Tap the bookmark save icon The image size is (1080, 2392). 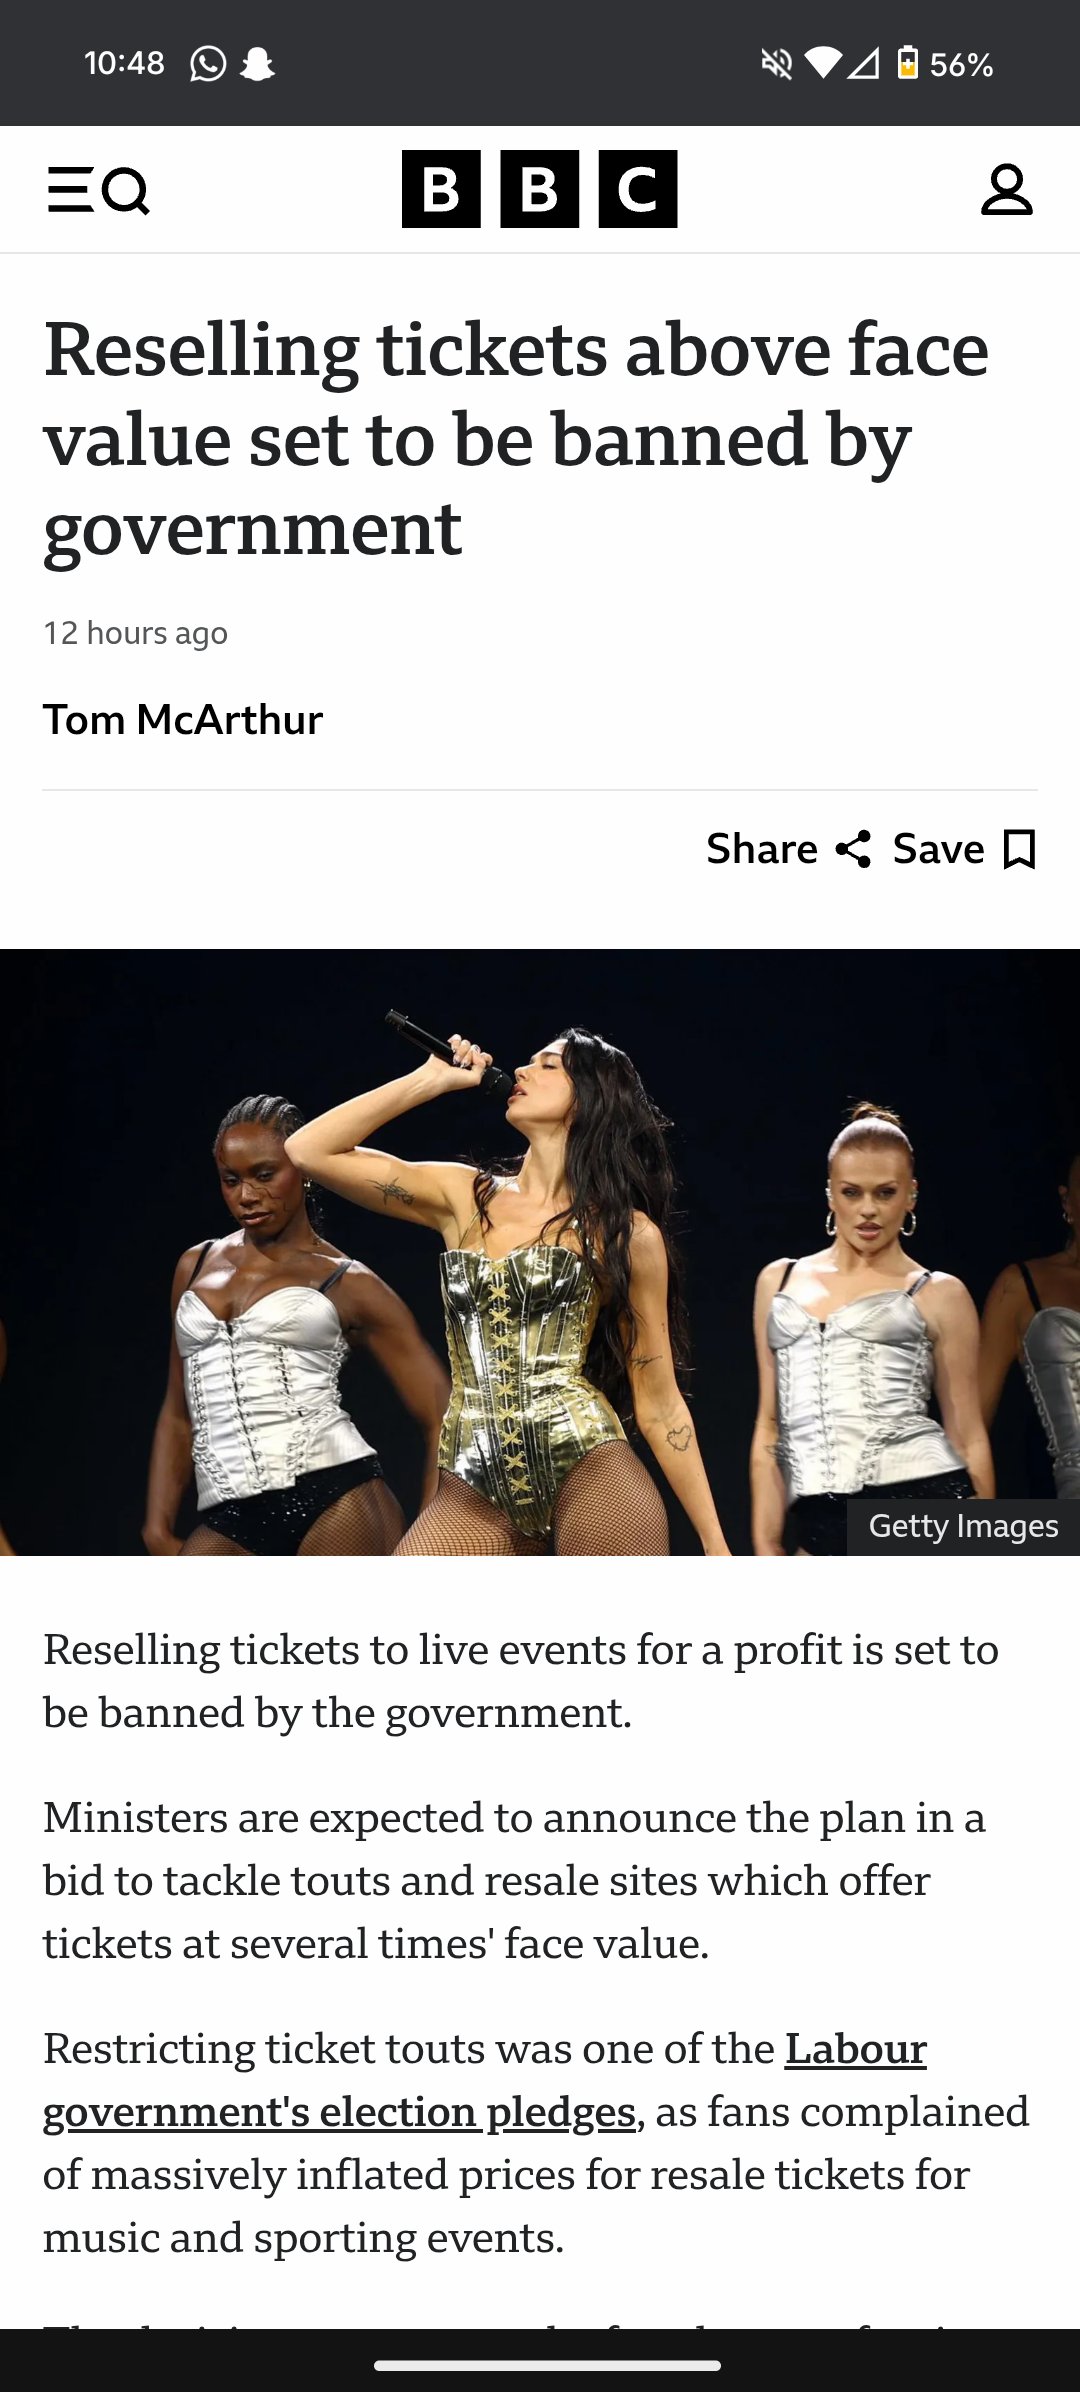click(x=1019, y=849)
